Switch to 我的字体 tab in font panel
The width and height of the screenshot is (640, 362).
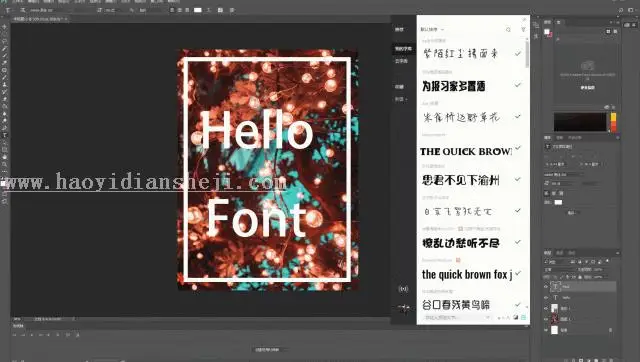pyautogui.click(x=403, y=49)
